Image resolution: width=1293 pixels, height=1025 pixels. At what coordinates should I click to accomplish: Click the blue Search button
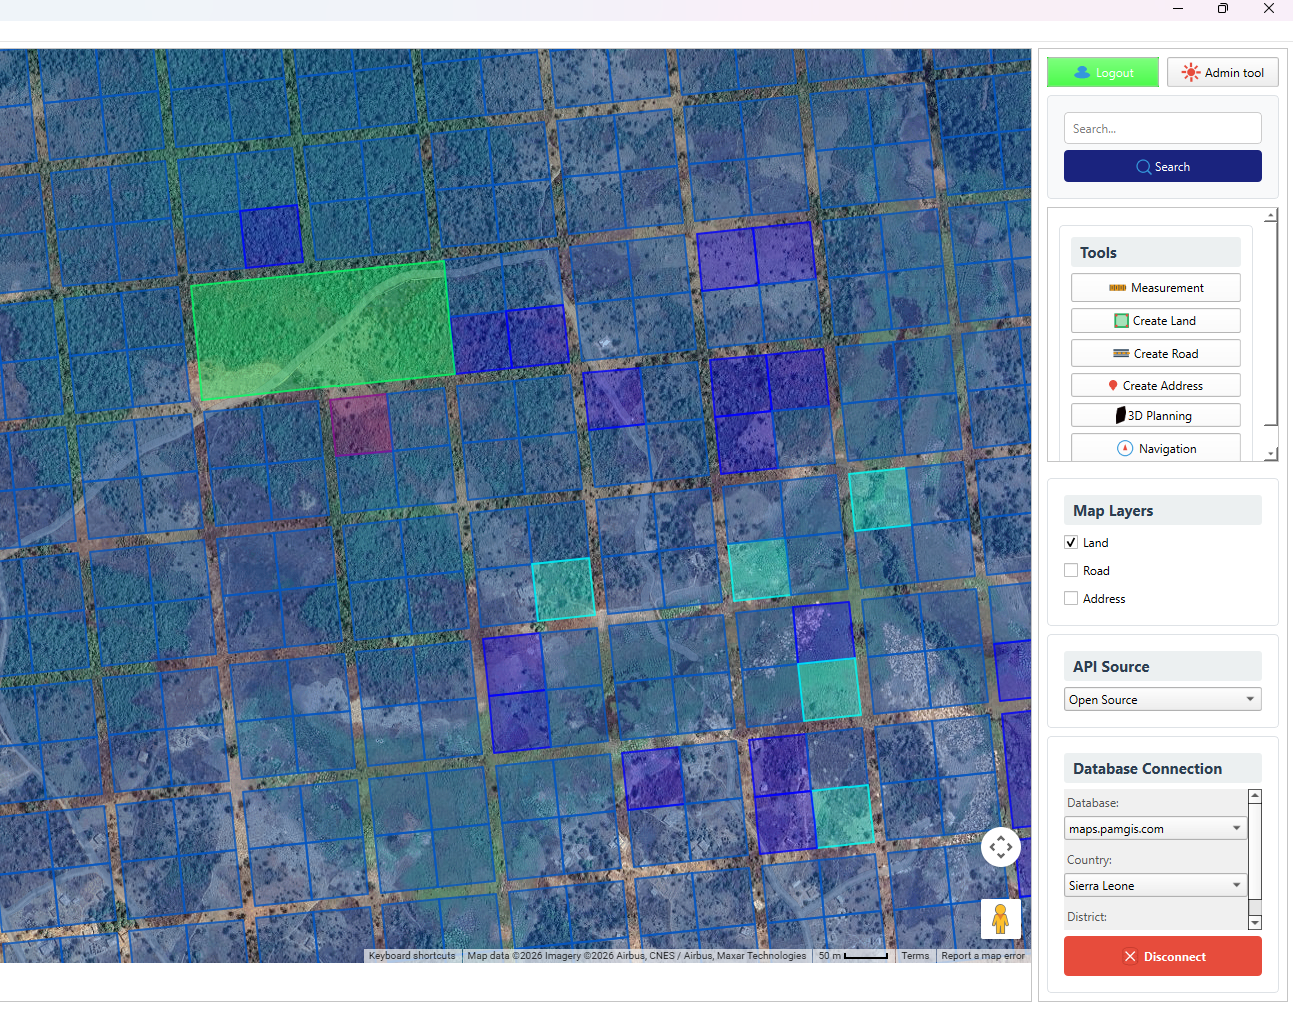[1163, 166]
